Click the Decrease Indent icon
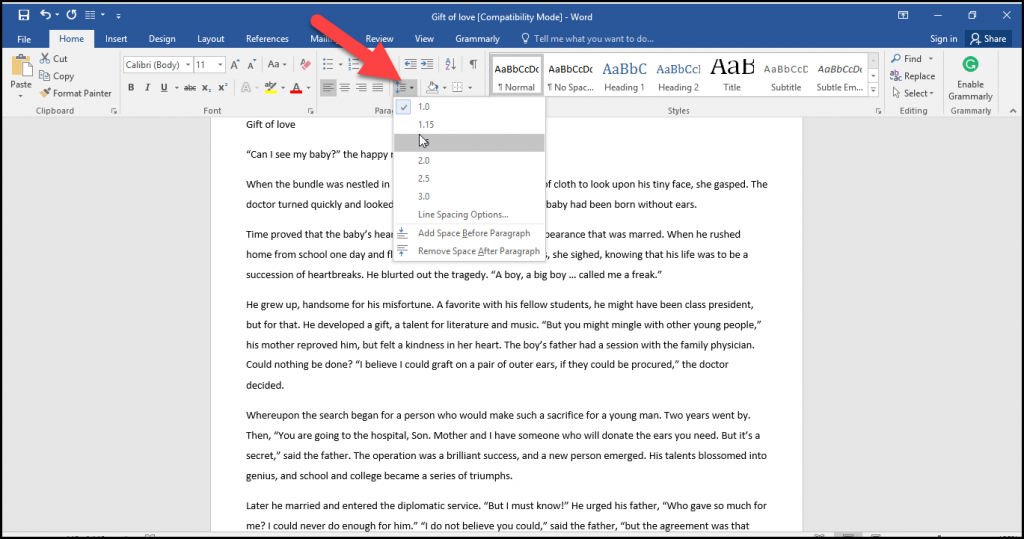 (410, 64)
